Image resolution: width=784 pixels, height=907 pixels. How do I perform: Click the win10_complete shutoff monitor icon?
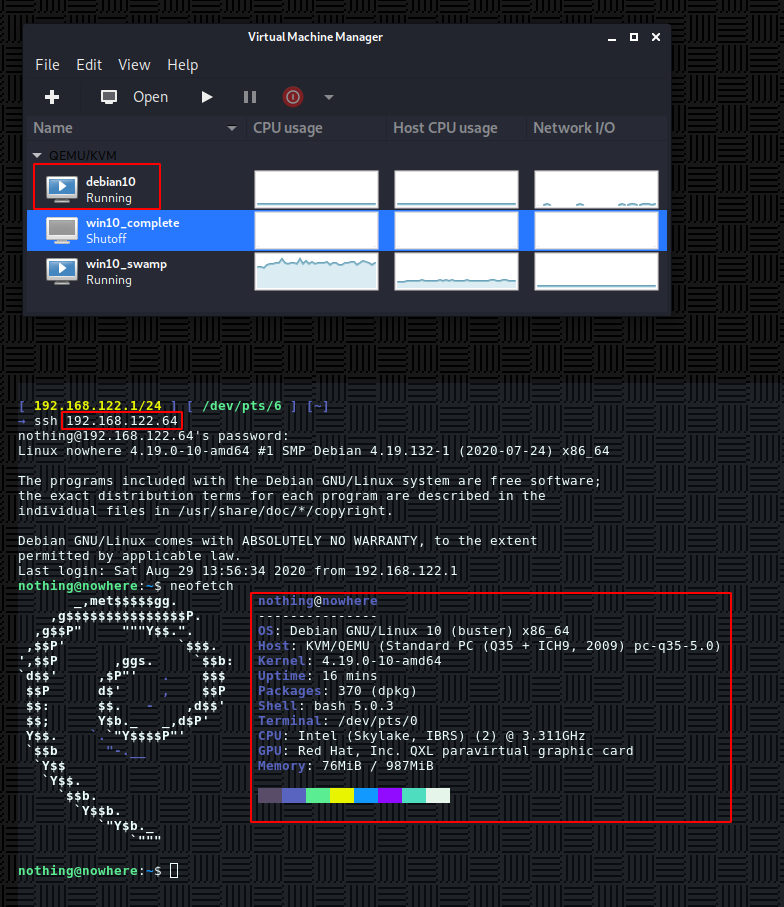pyautogui.click(x=62, y=230)
